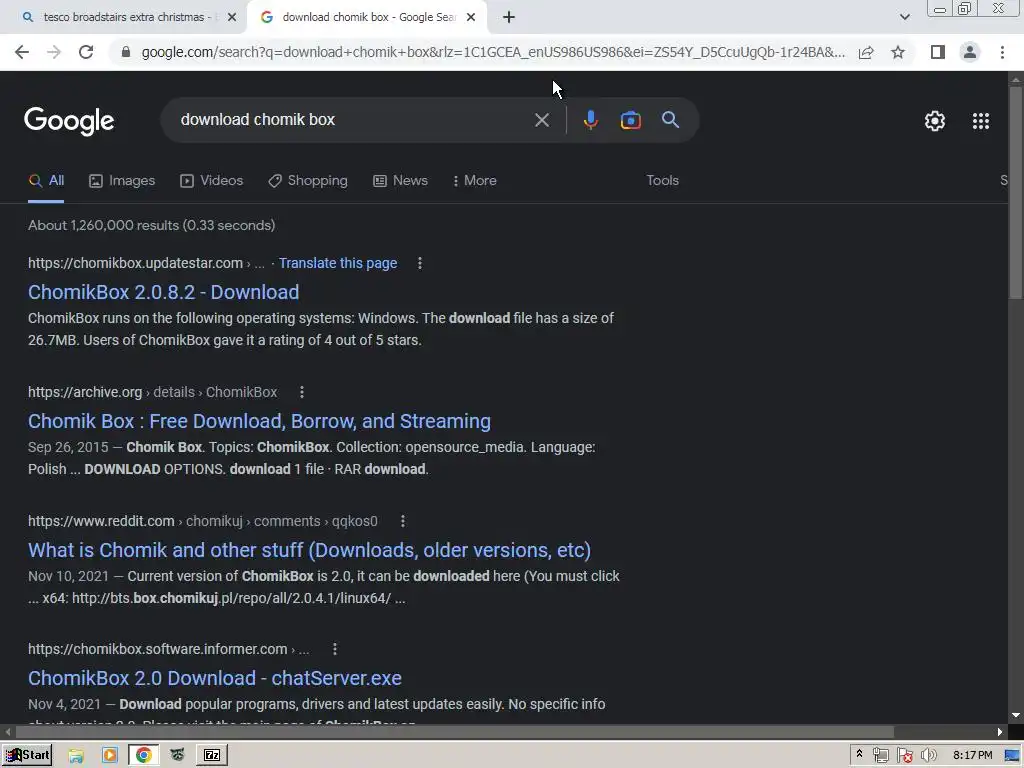Click the 8:17 PM clock

coord(972,756)
